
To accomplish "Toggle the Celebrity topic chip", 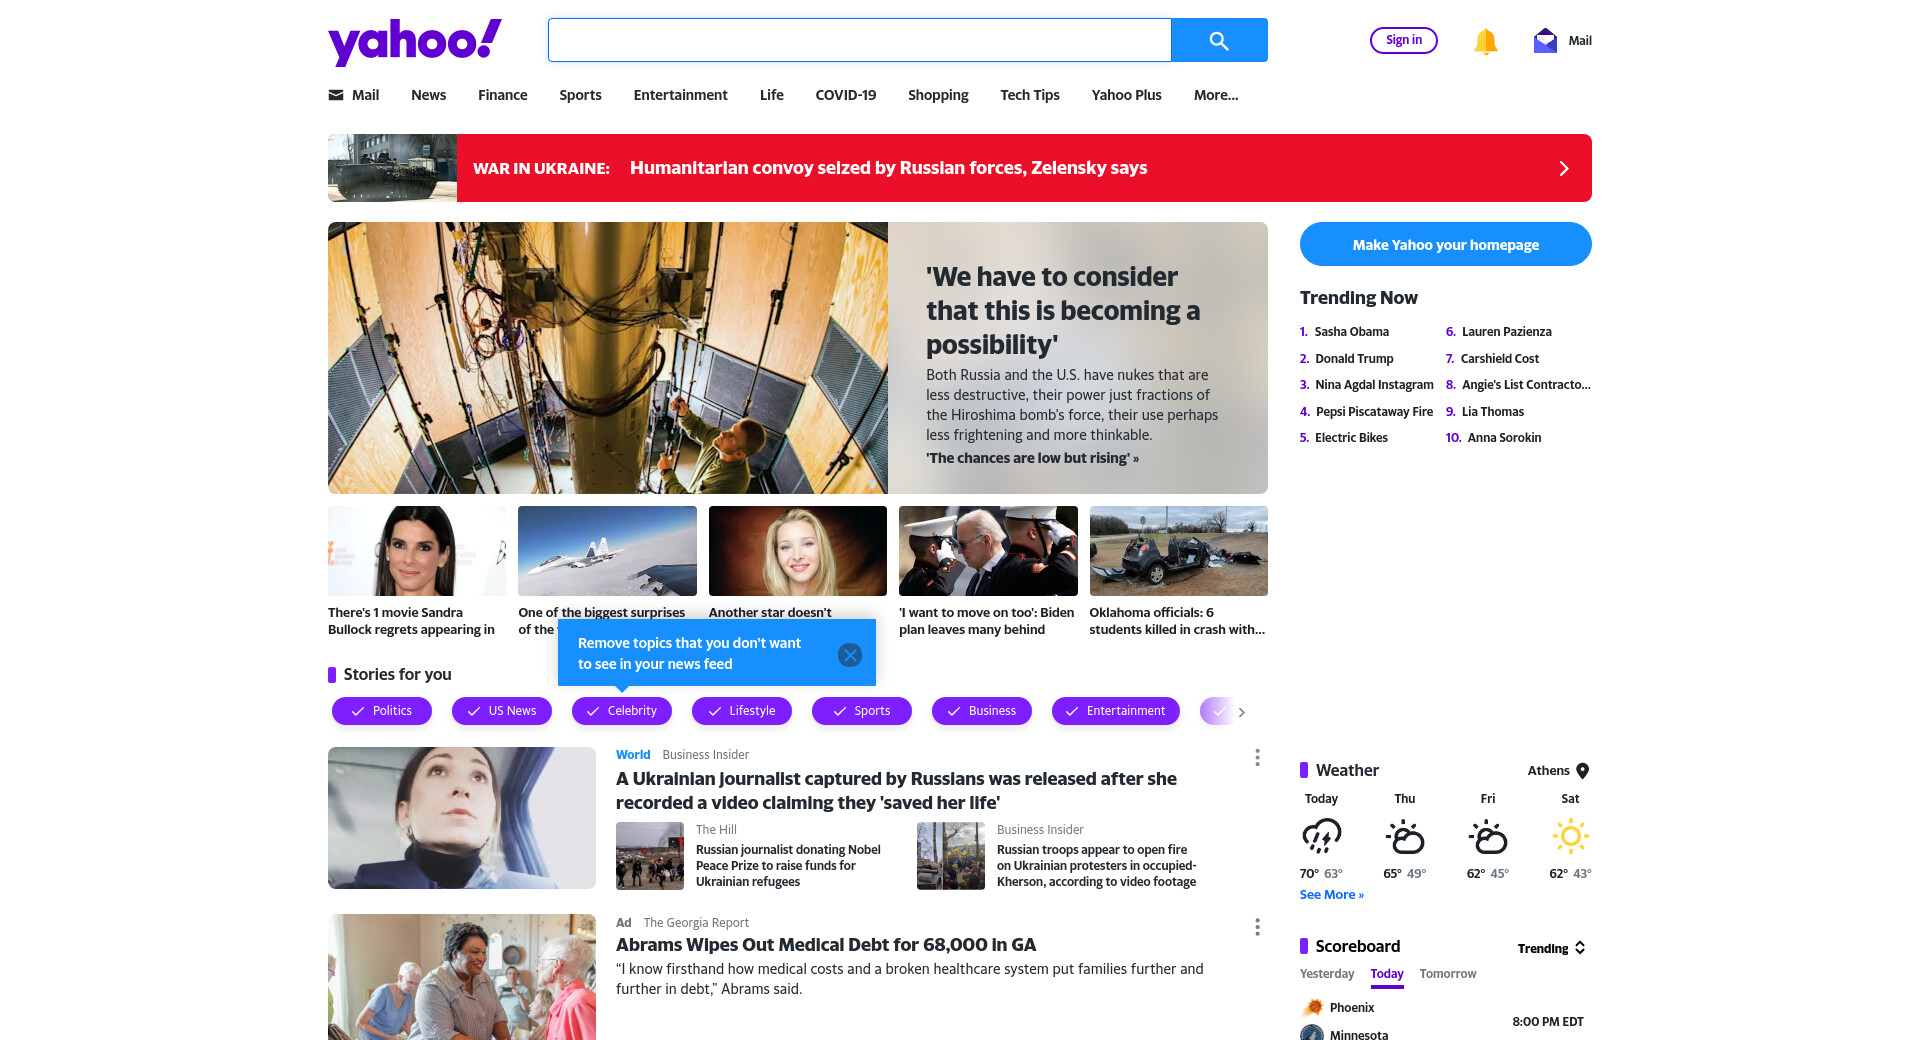I will click(622, 711).
